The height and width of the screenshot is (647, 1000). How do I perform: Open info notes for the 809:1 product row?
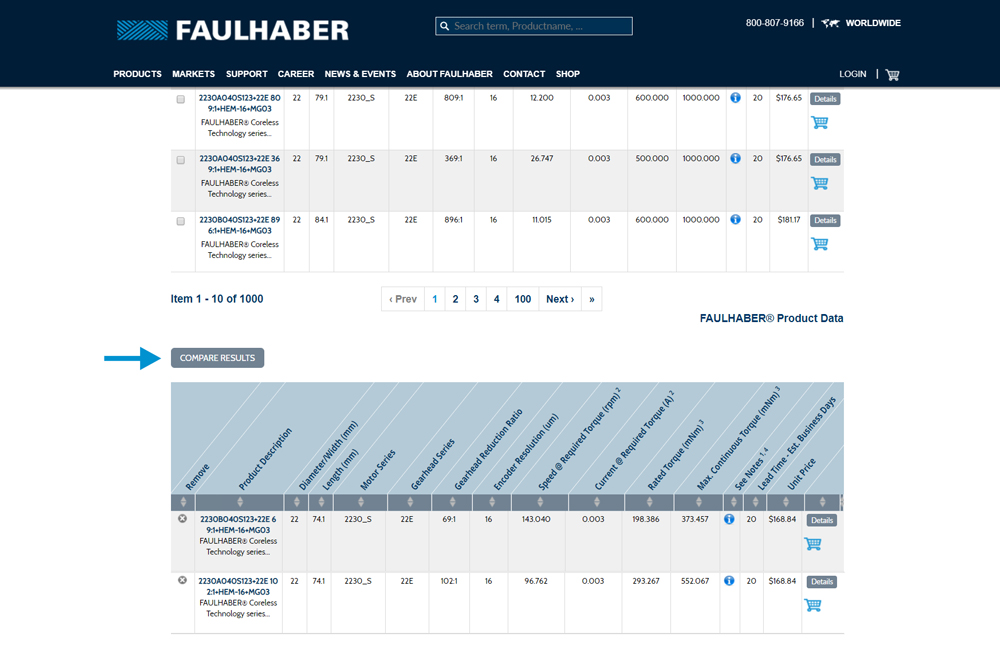point(735,98)
